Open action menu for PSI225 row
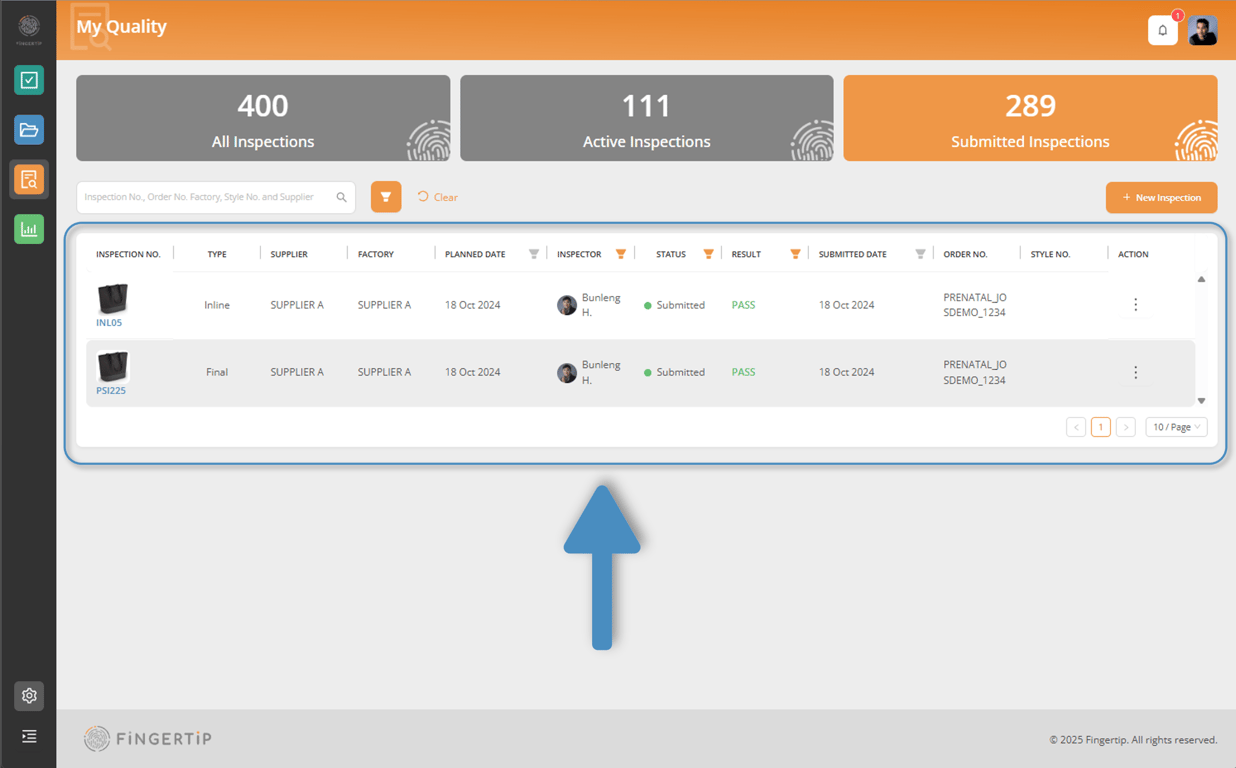 1135,372
